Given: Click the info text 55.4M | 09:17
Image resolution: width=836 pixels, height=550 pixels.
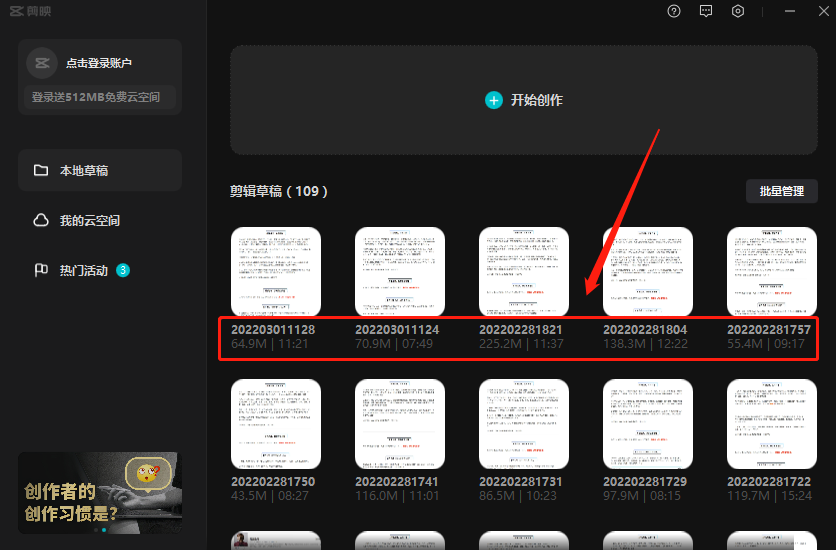Looking at the screenshot, I should (x=766, y=344).
